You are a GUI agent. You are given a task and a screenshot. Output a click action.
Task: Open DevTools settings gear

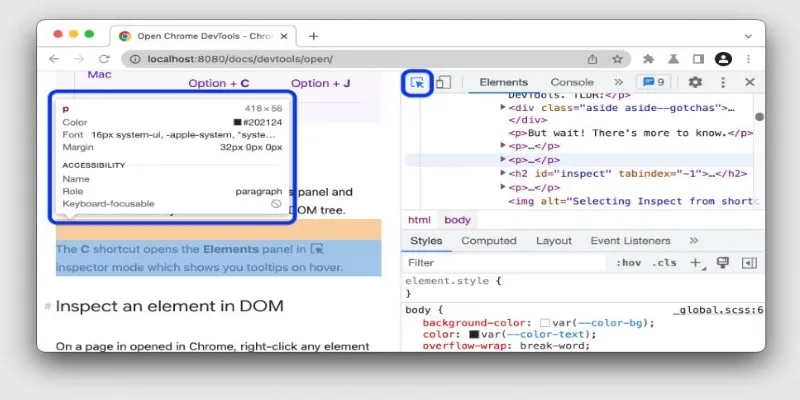point(695,82)
